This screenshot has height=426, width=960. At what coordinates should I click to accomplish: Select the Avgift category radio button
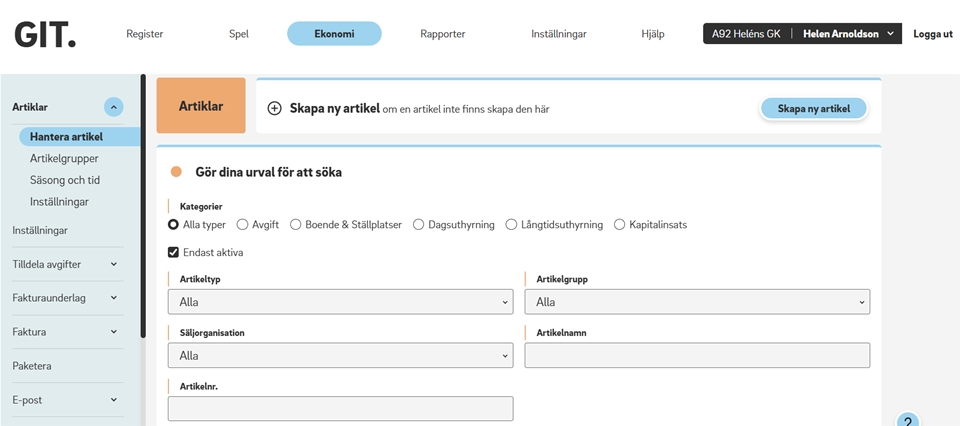click(243, 225)
